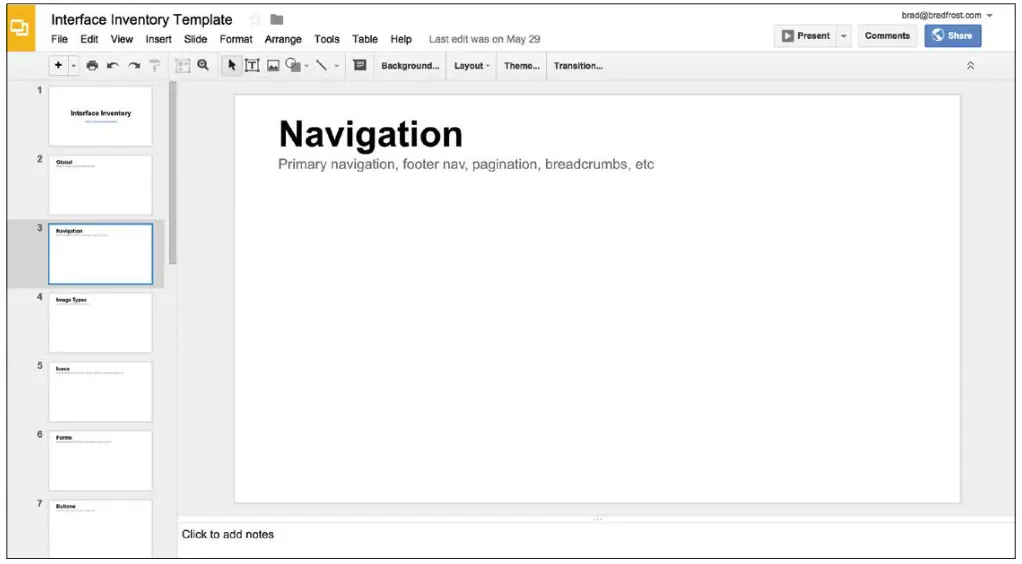Open the View menu
Screen dimensions: 1022x564
coord(122,39)
